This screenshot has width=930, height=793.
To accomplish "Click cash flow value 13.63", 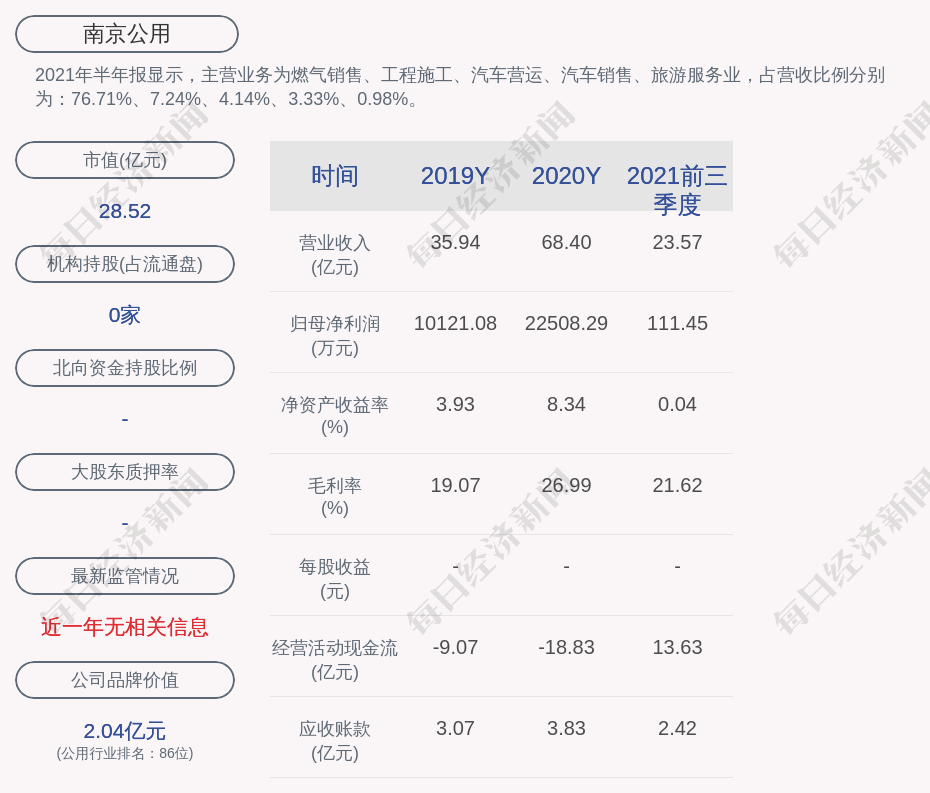I will 677,647.
